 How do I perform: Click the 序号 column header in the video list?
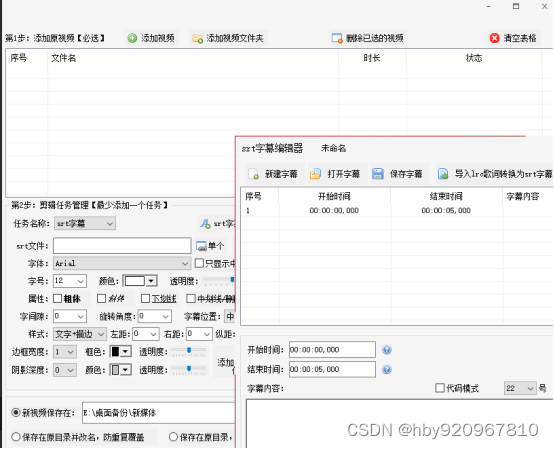(x=27, y=58)
